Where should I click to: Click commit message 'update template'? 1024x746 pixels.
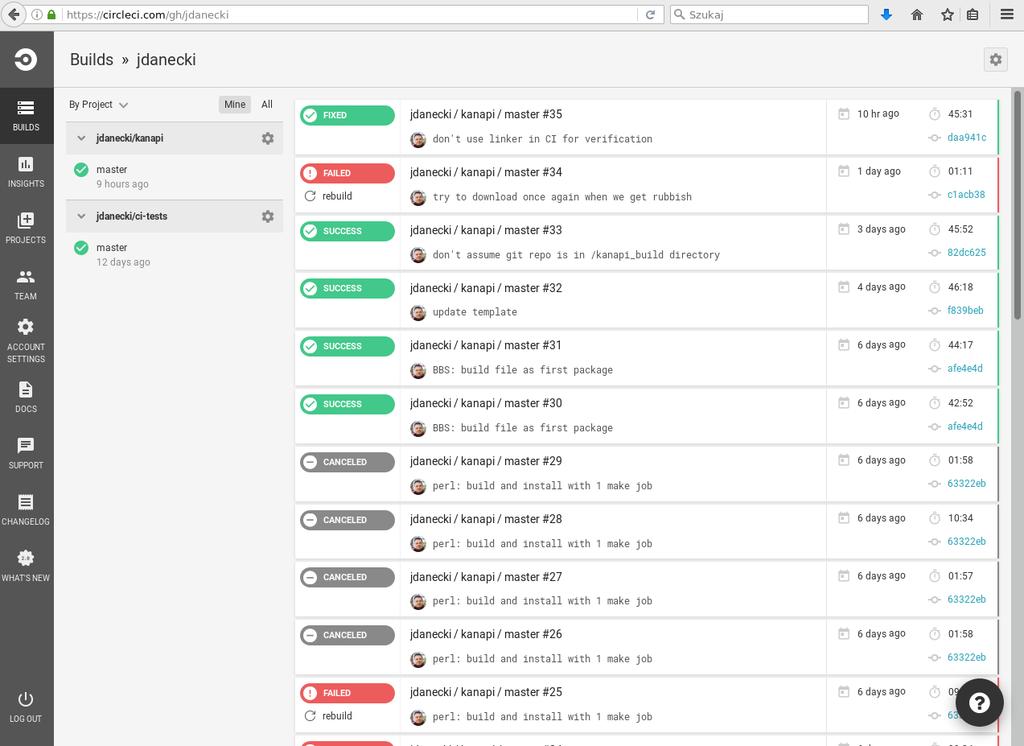coord(475,312)
